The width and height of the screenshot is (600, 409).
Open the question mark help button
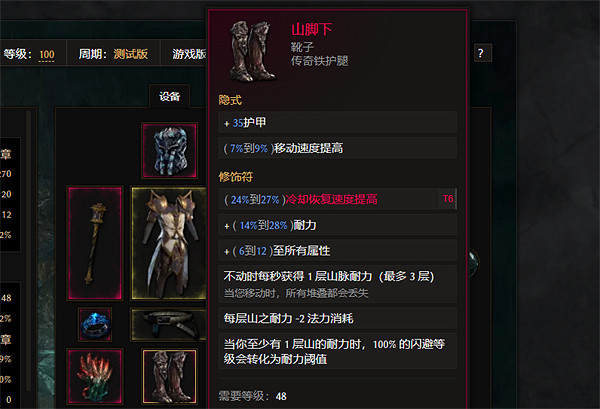[x=481, y=53]
